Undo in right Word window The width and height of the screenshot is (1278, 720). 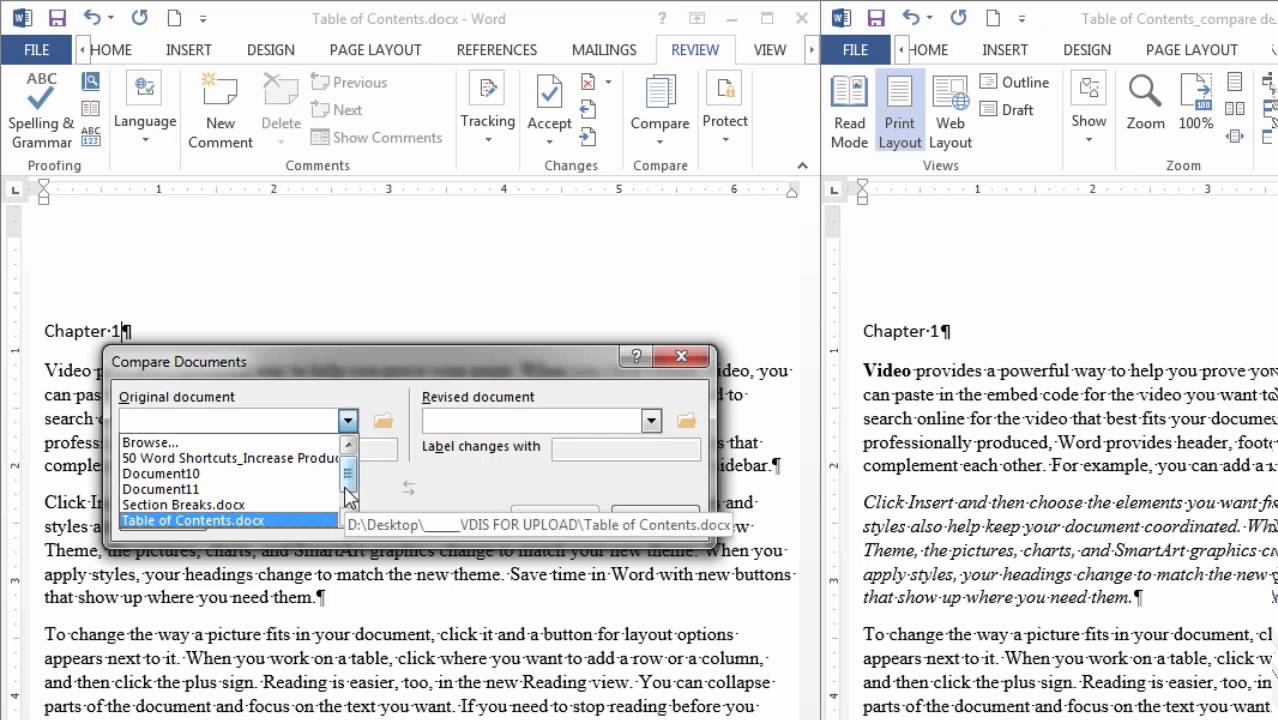[x=911, y=18]
